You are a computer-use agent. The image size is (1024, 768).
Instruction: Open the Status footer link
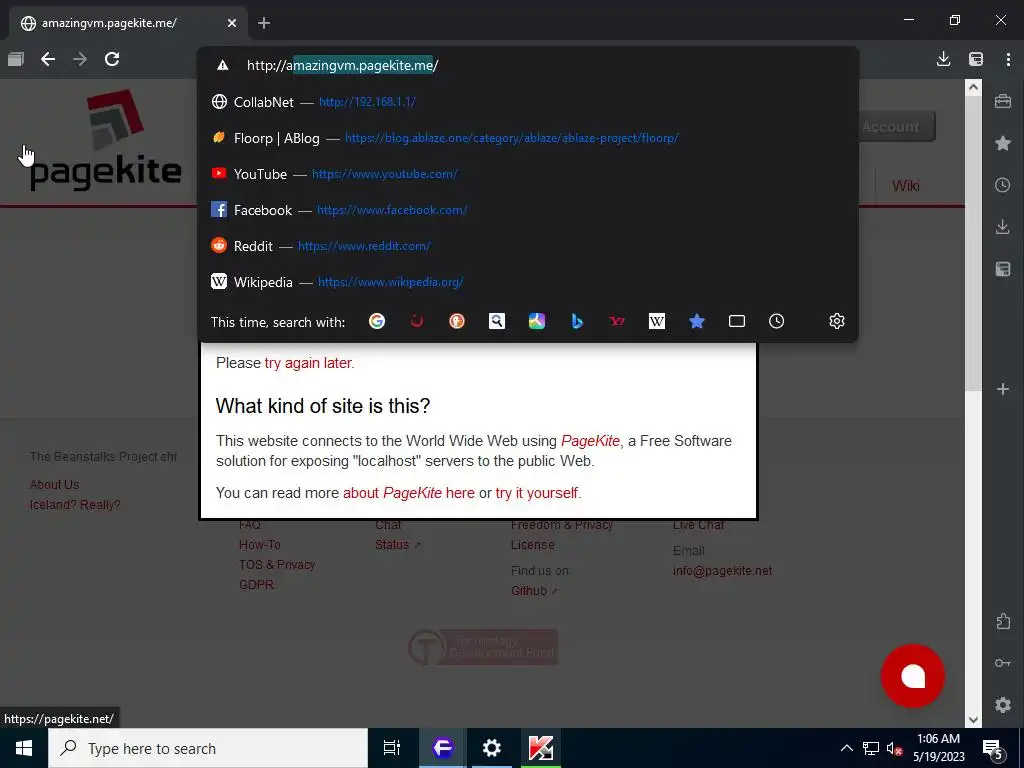click(397, 545)
